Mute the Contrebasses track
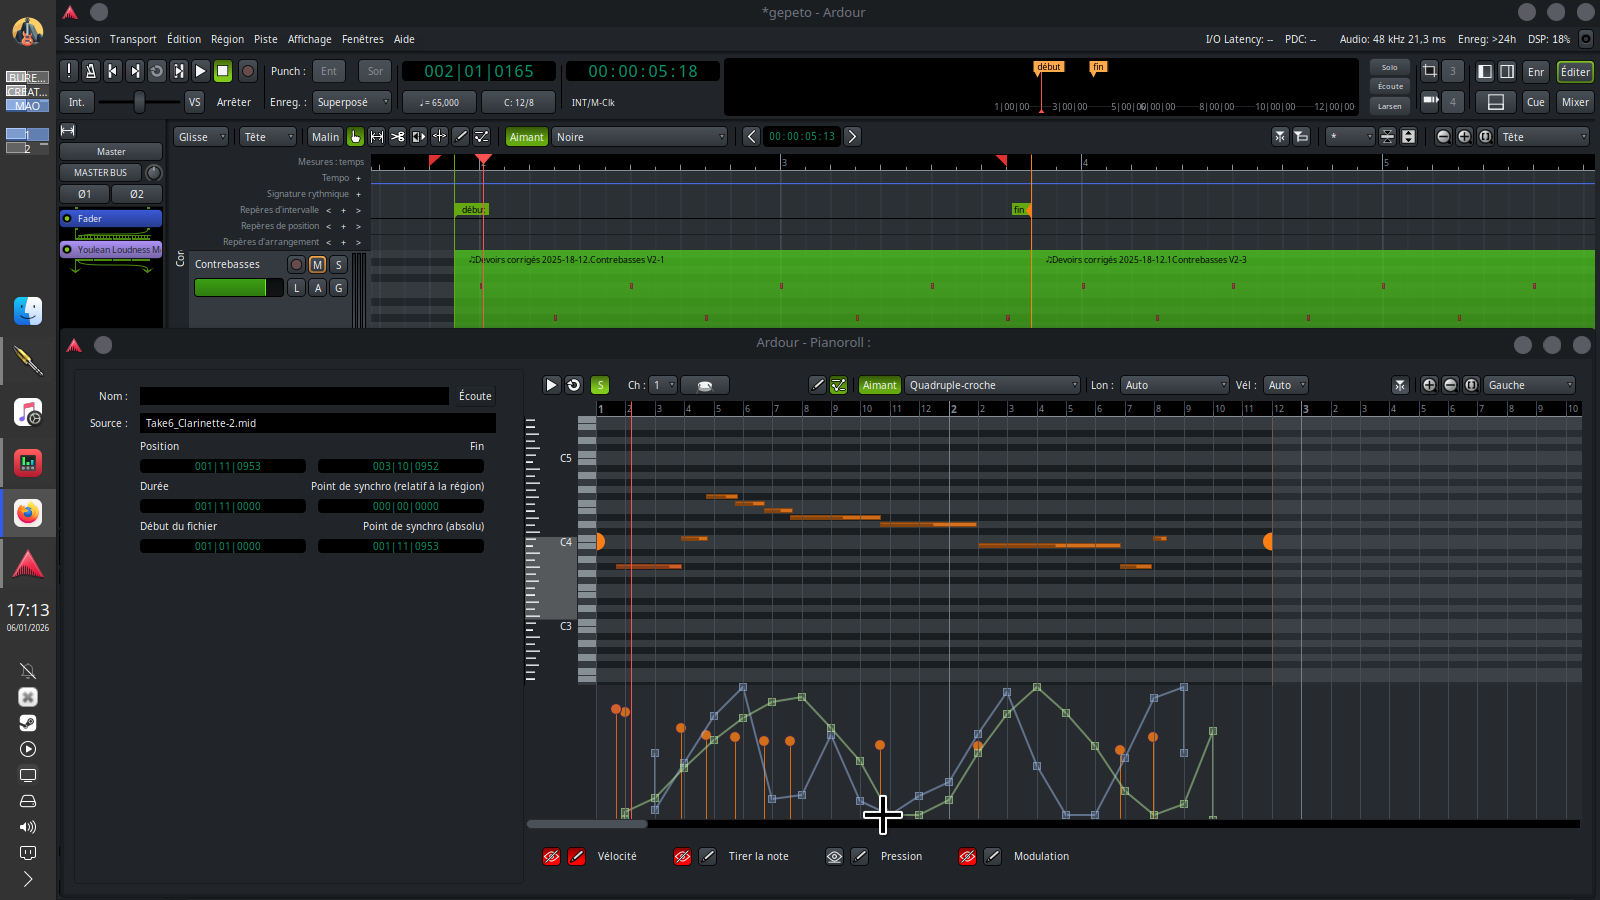 point(317,265)
